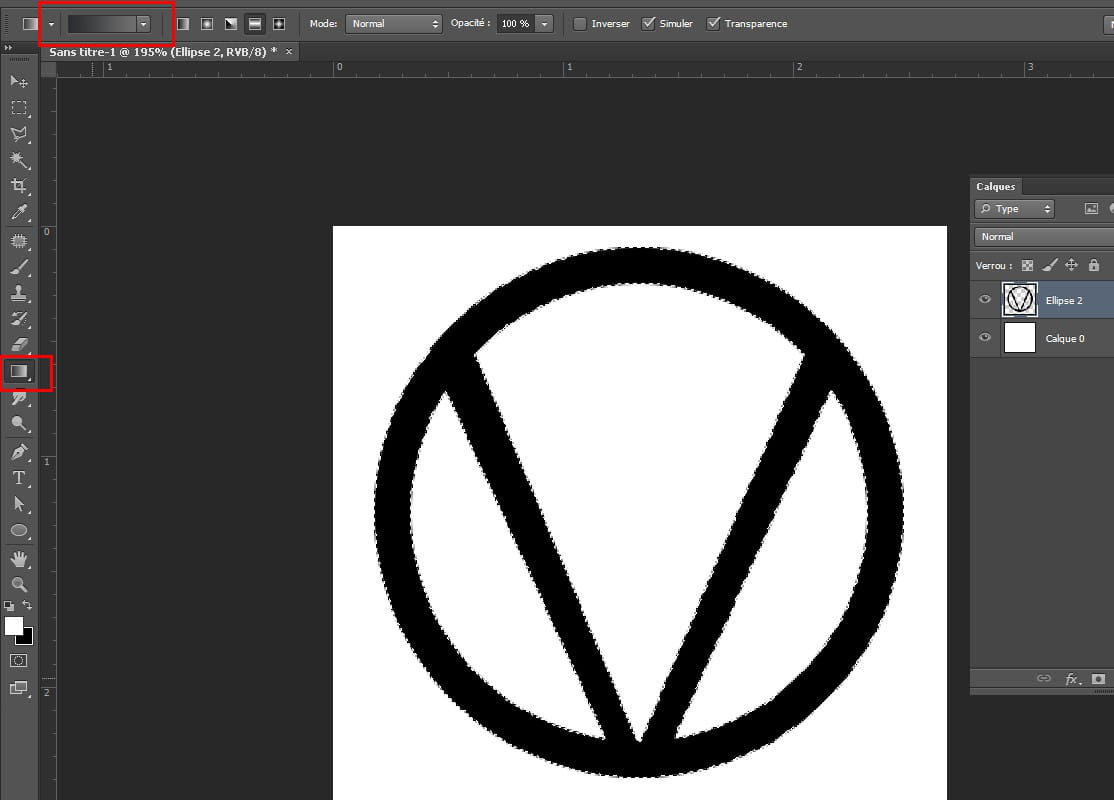Choose diamond gradient style

tap(279, 24)
